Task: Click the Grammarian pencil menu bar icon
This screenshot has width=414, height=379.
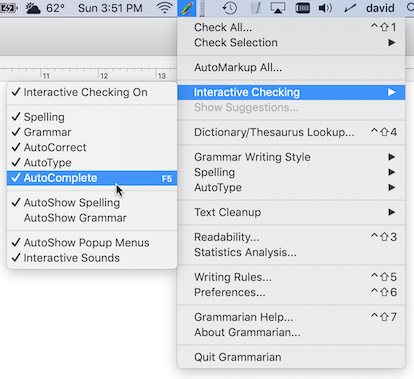Action: tap(187, 8)
